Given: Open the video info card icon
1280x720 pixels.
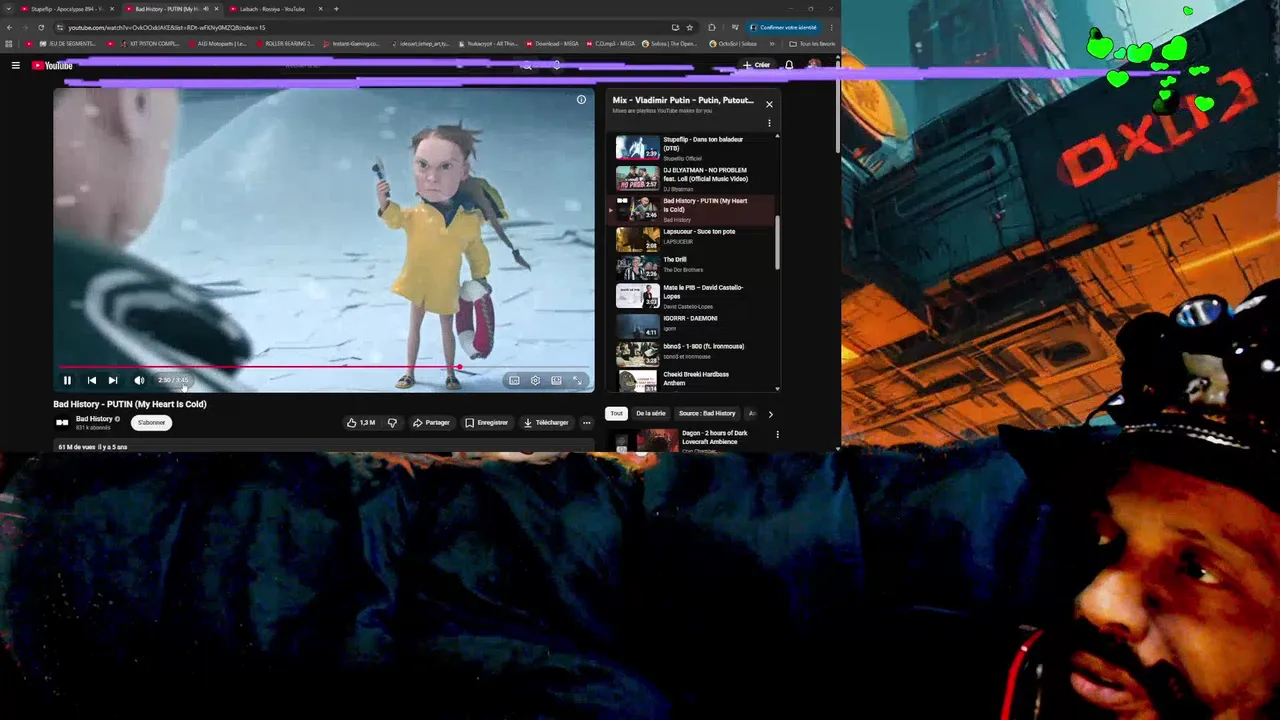Looking at the screenshot, I should click(581, 100).
